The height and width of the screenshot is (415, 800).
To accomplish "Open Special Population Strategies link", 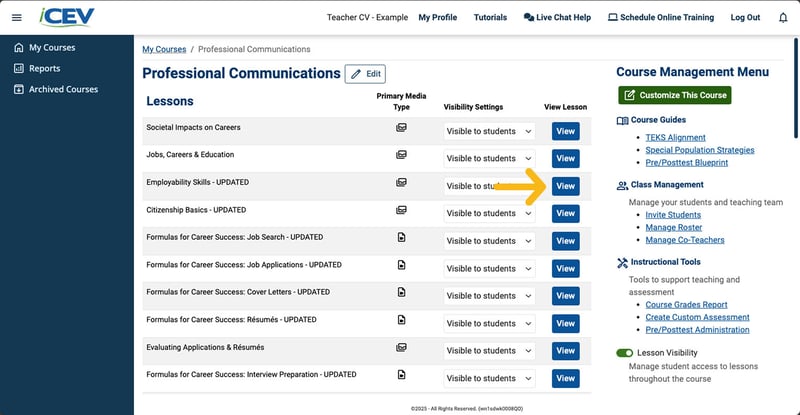I will (700, 150).
